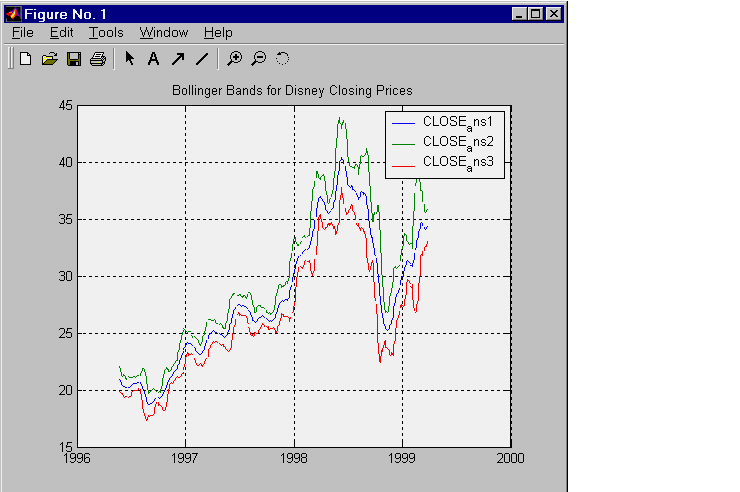Click the y-axis label 40
The width and height of the screenshot is (740, 492).
[x=66, y=163]
